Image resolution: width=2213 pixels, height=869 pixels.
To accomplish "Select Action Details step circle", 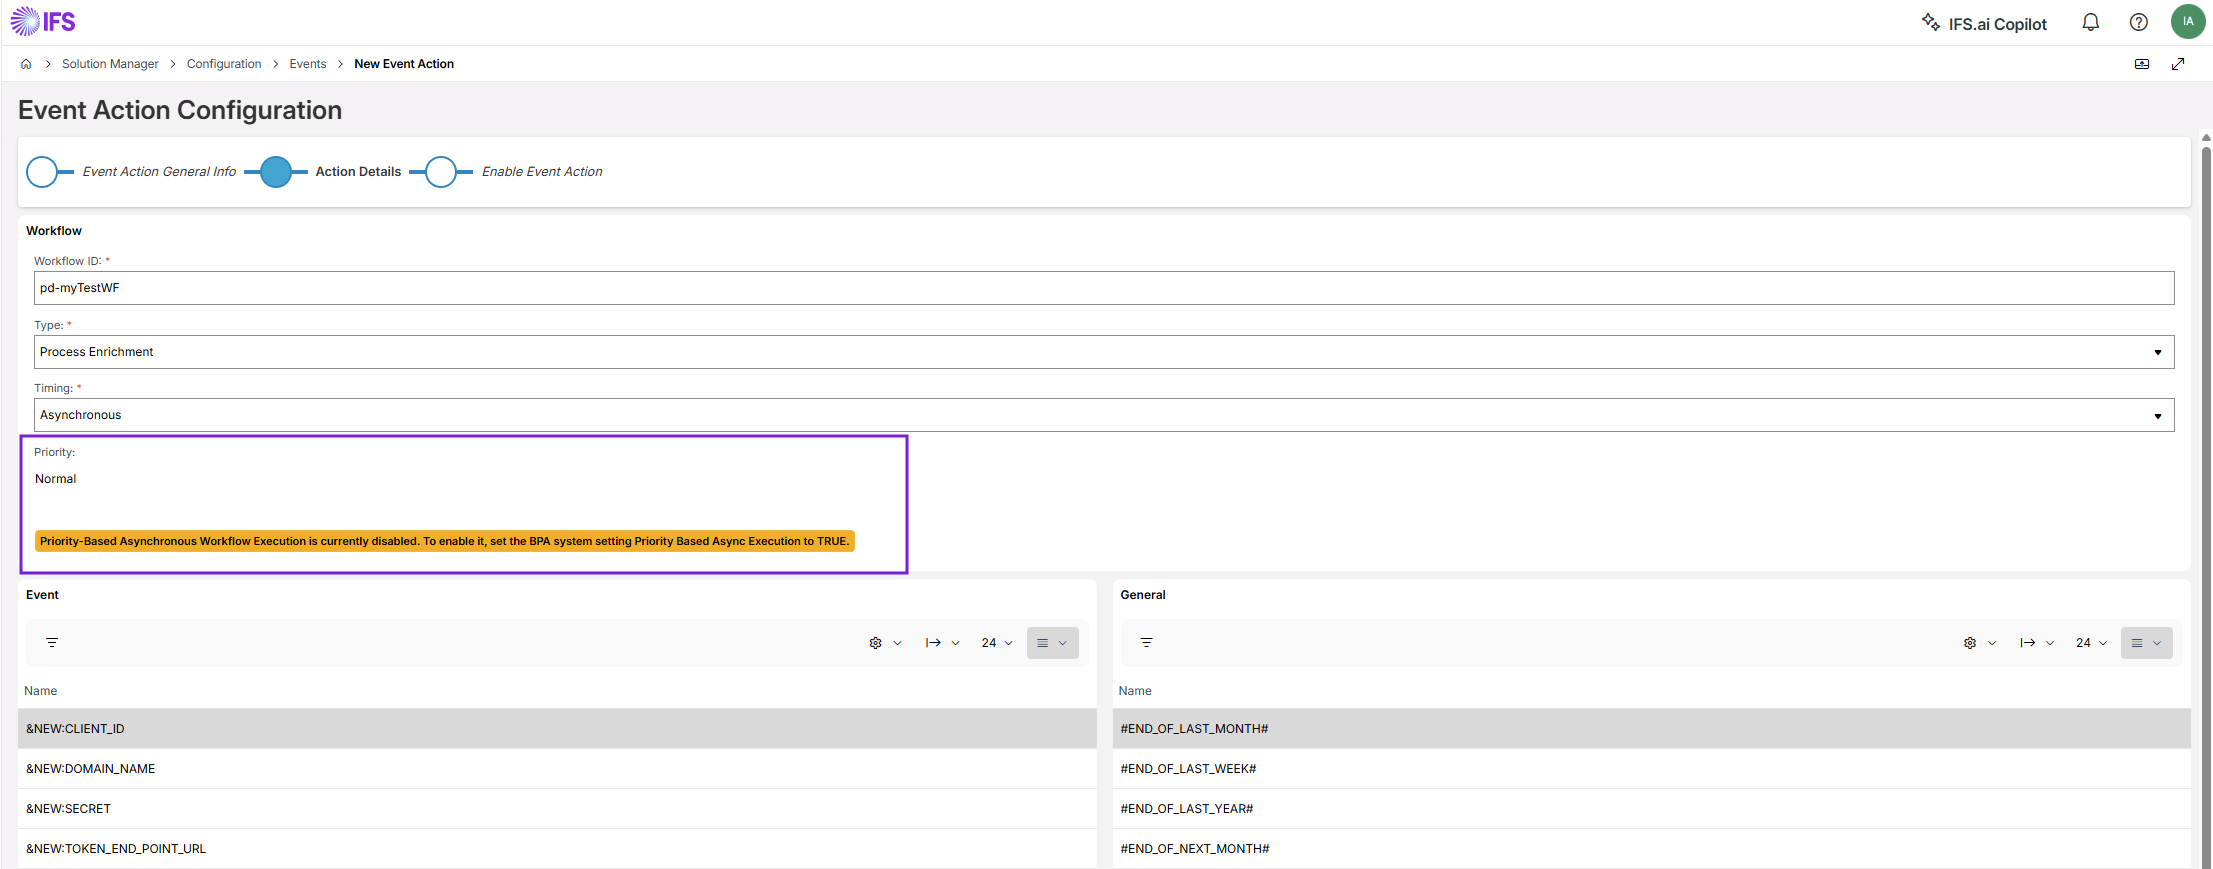I will click(276, 172).
